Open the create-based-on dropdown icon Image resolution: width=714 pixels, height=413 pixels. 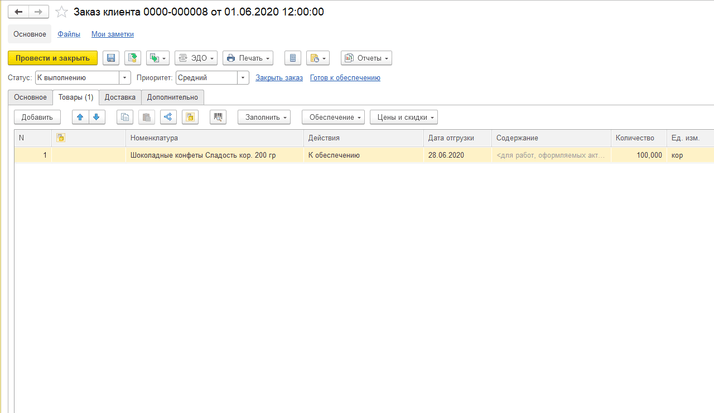158,58
